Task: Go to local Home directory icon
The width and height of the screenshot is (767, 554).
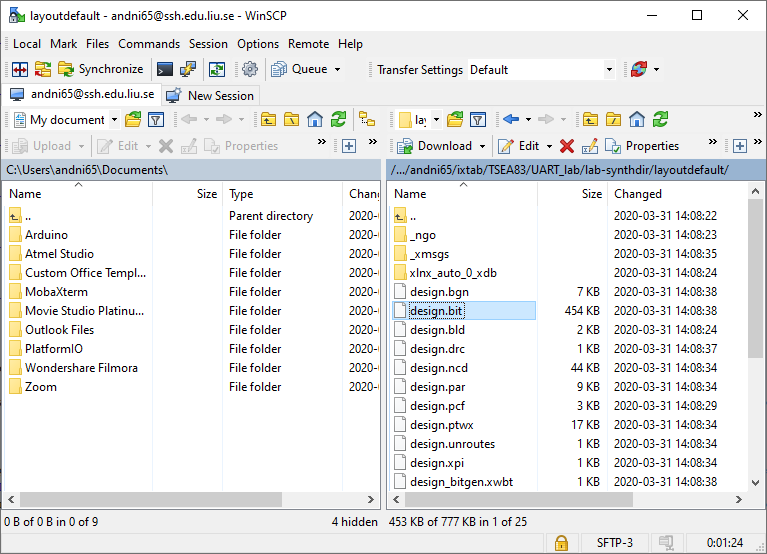Action: (x=315, y=120)
